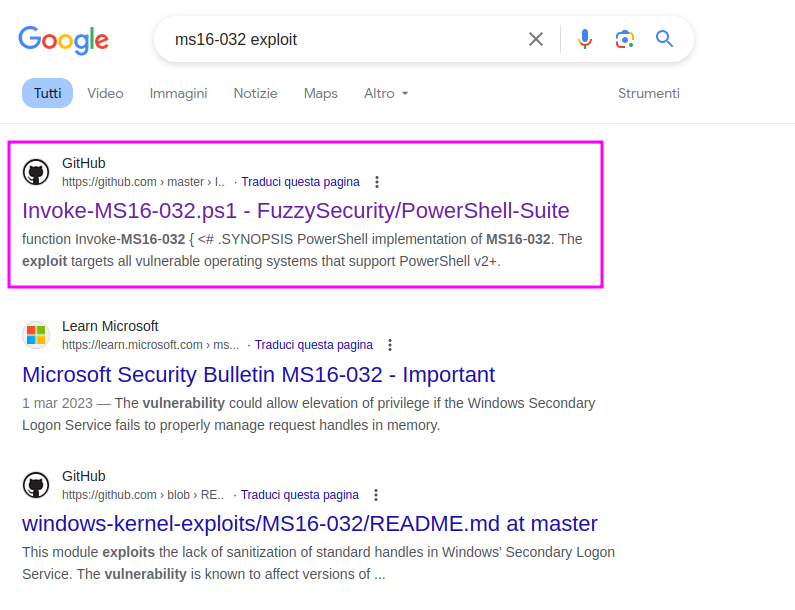Screen dimensions: 795x610
Task: Click the Google logo
Action: pos(64,40)
